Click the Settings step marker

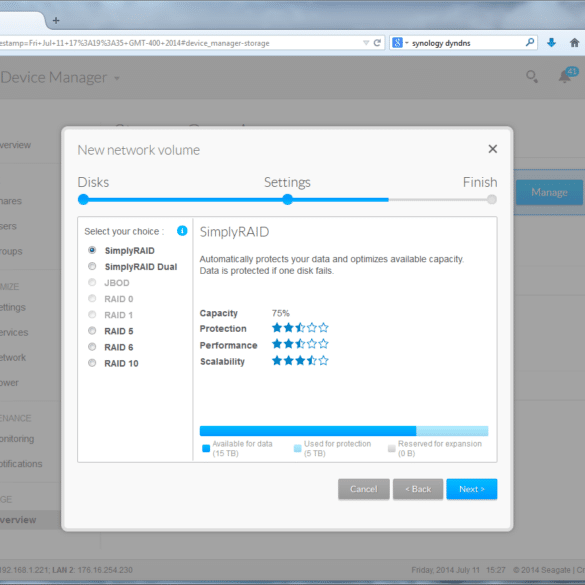pos(287,200)
